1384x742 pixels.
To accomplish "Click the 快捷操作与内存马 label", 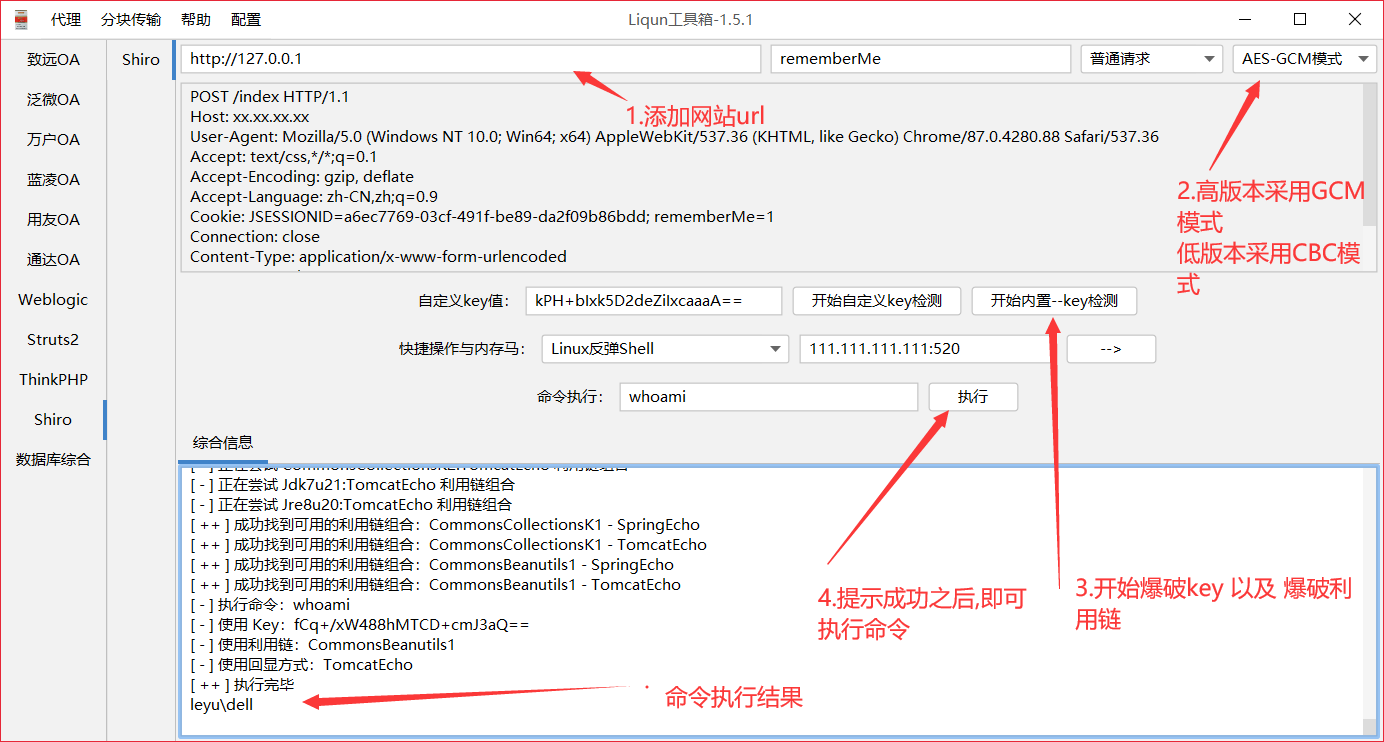I will click(x=464, y=349).
